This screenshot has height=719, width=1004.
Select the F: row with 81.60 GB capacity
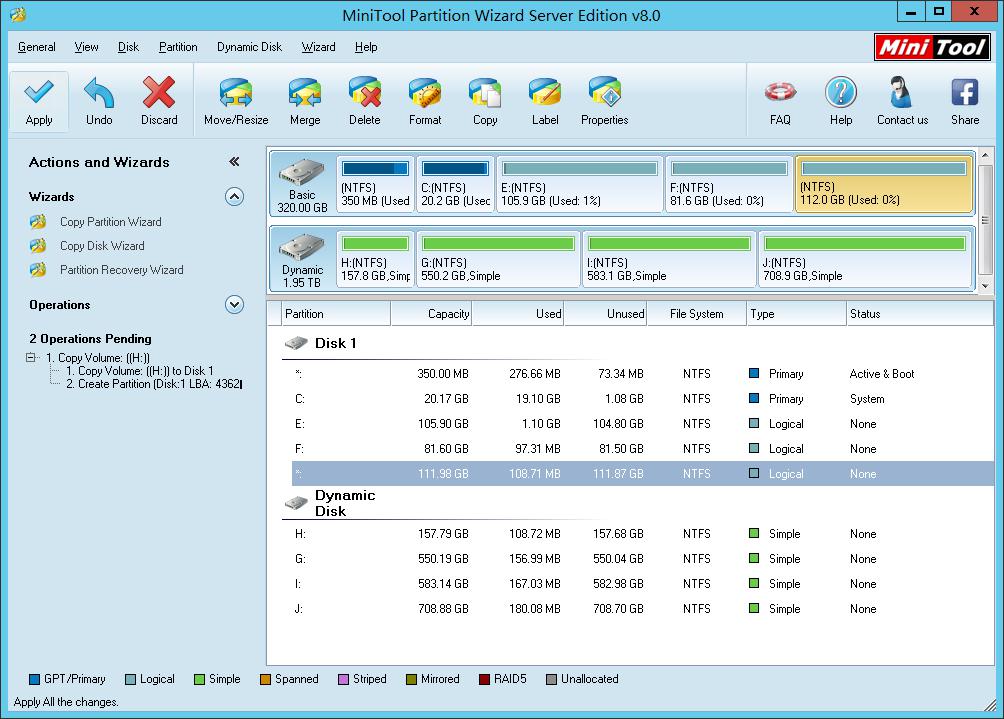[x=642, y=449]
